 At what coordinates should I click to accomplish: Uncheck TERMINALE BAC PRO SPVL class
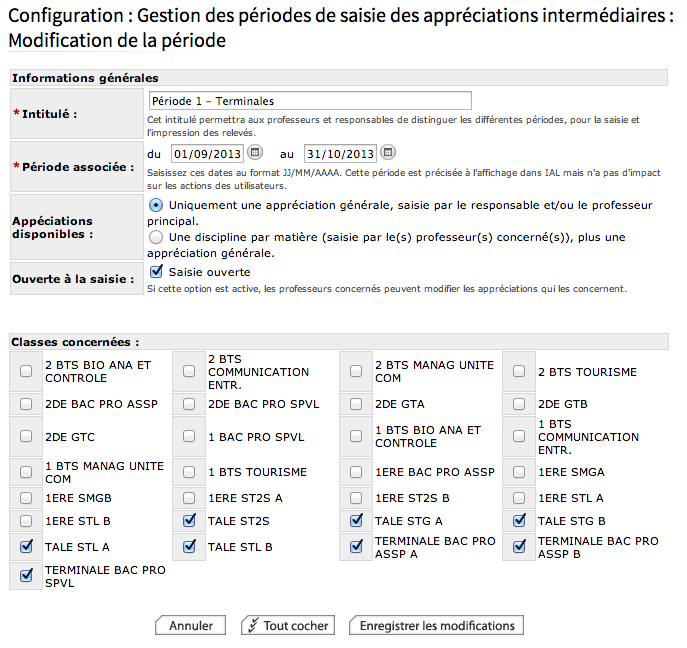click(x=26, y=576)
